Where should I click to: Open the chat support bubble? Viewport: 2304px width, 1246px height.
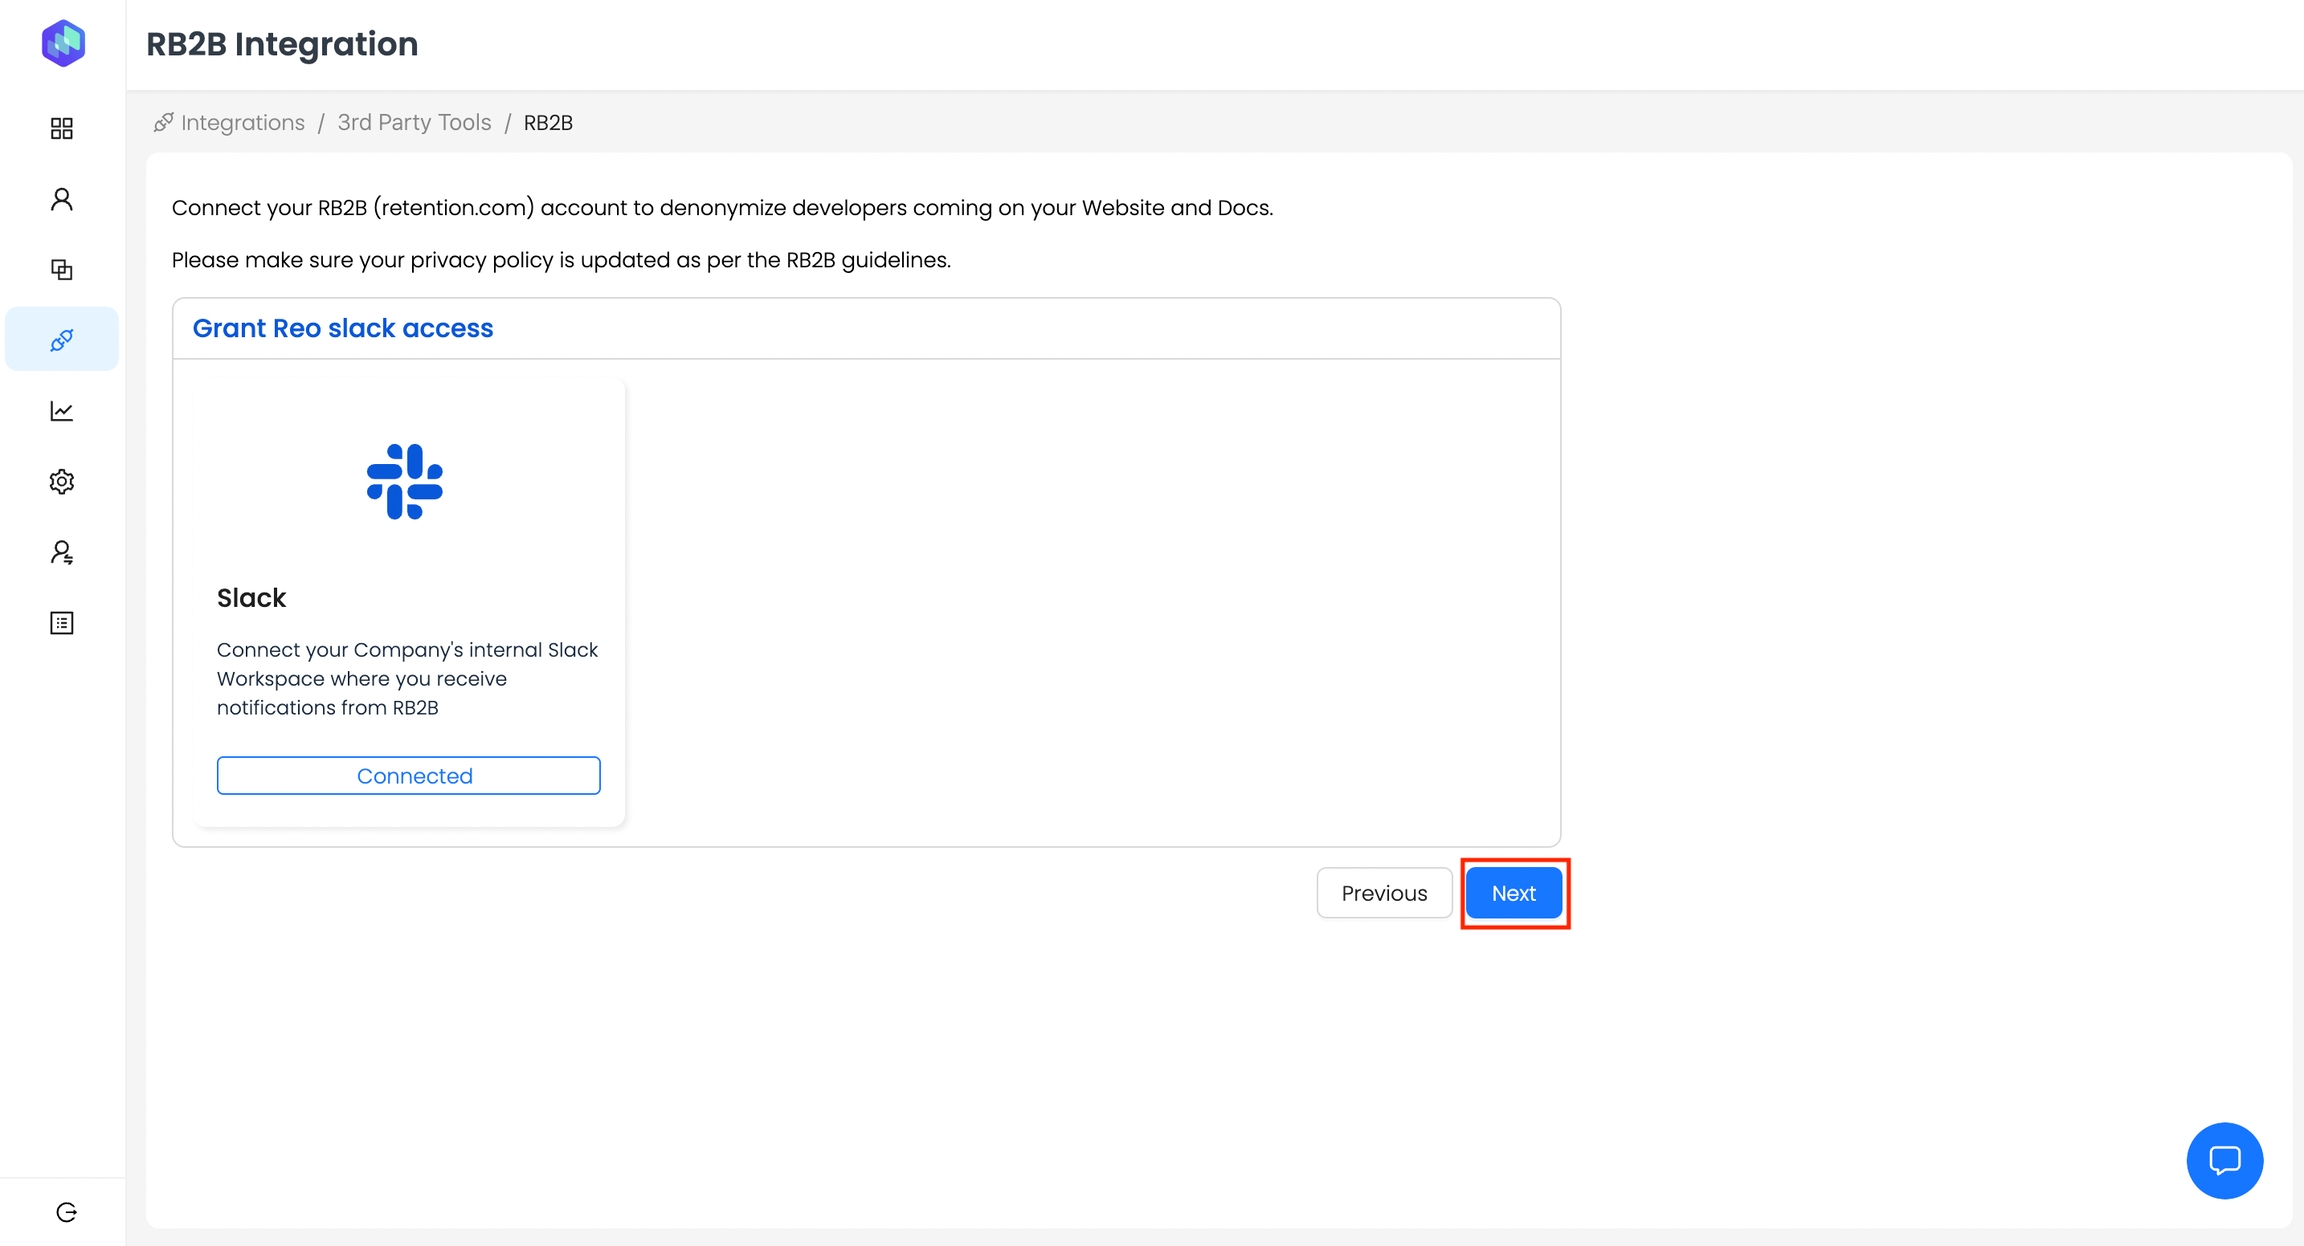(2224, 1160)
